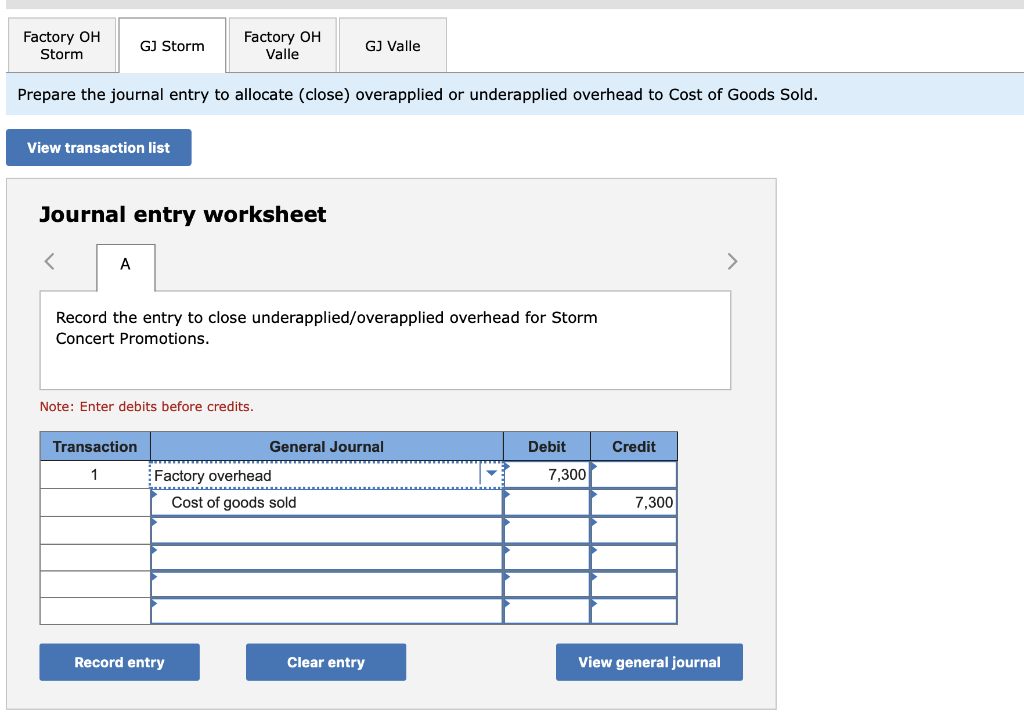
Task: Click the marker icon in the Debit cell of row one
Action: point(510,468)
